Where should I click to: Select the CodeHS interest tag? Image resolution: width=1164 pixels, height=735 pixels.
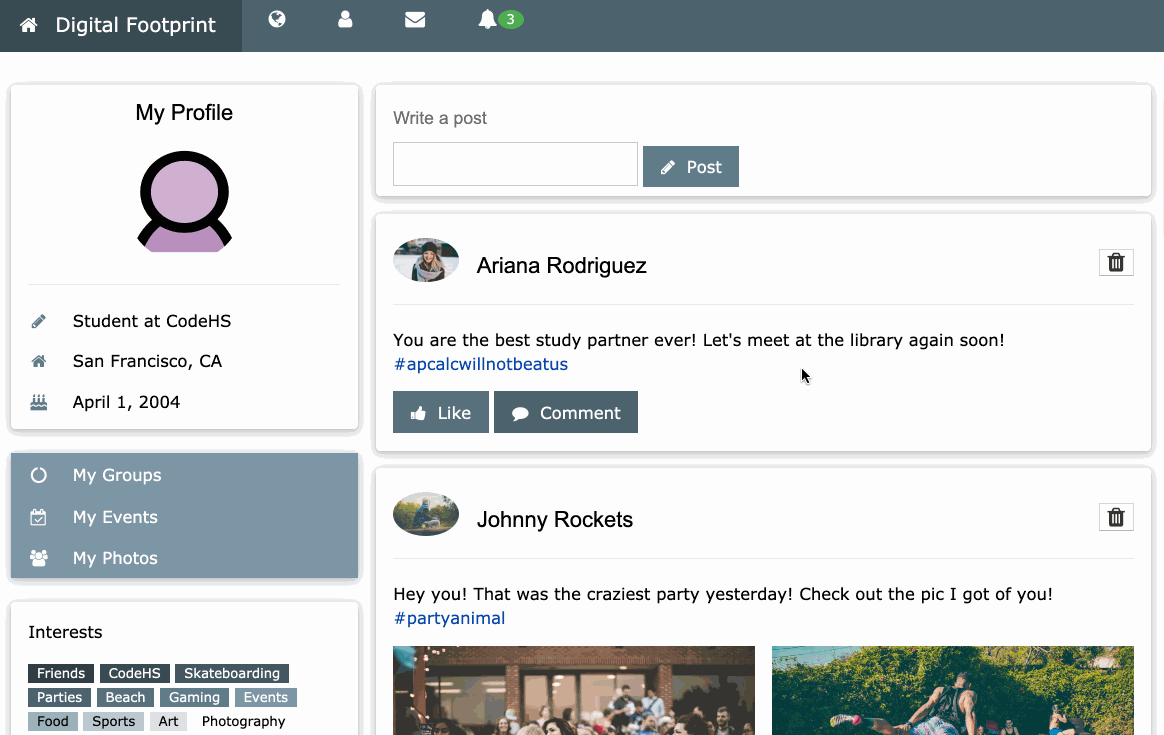tap(134, 673)
